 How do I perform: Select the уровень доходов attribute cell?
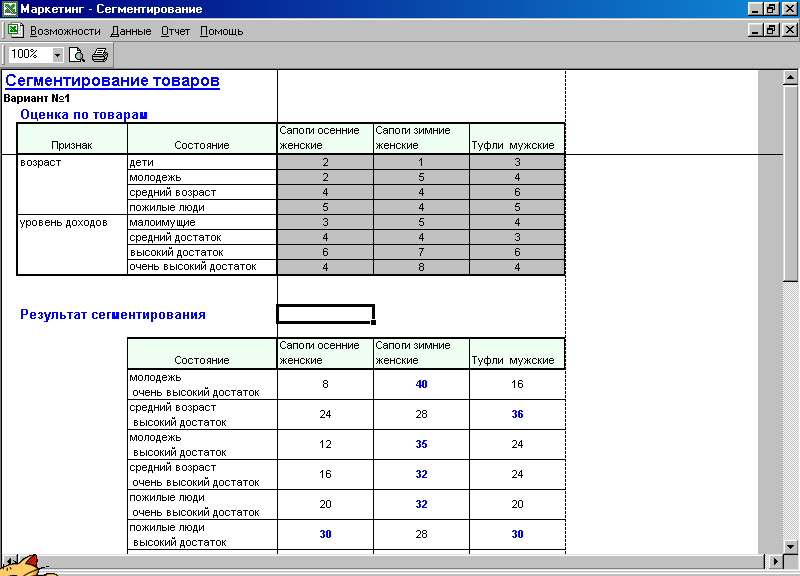(72, 244)
